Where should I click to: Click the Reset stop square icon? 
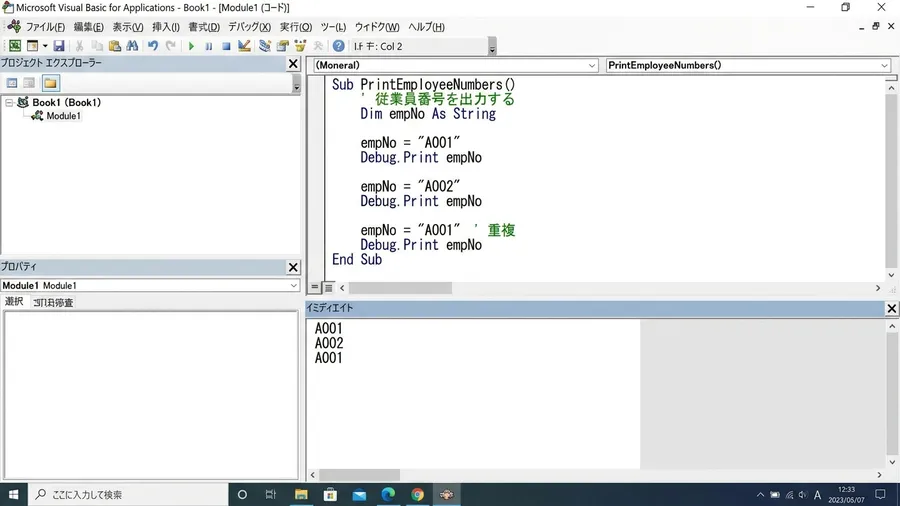[226, 46]
